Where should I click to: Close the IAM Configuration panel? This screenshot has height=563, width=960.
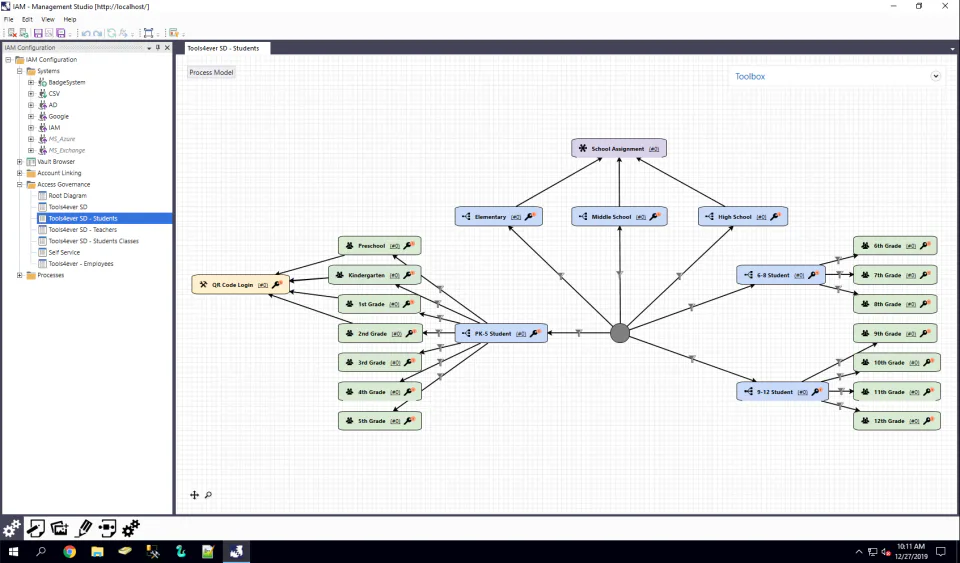coord(167,47)
